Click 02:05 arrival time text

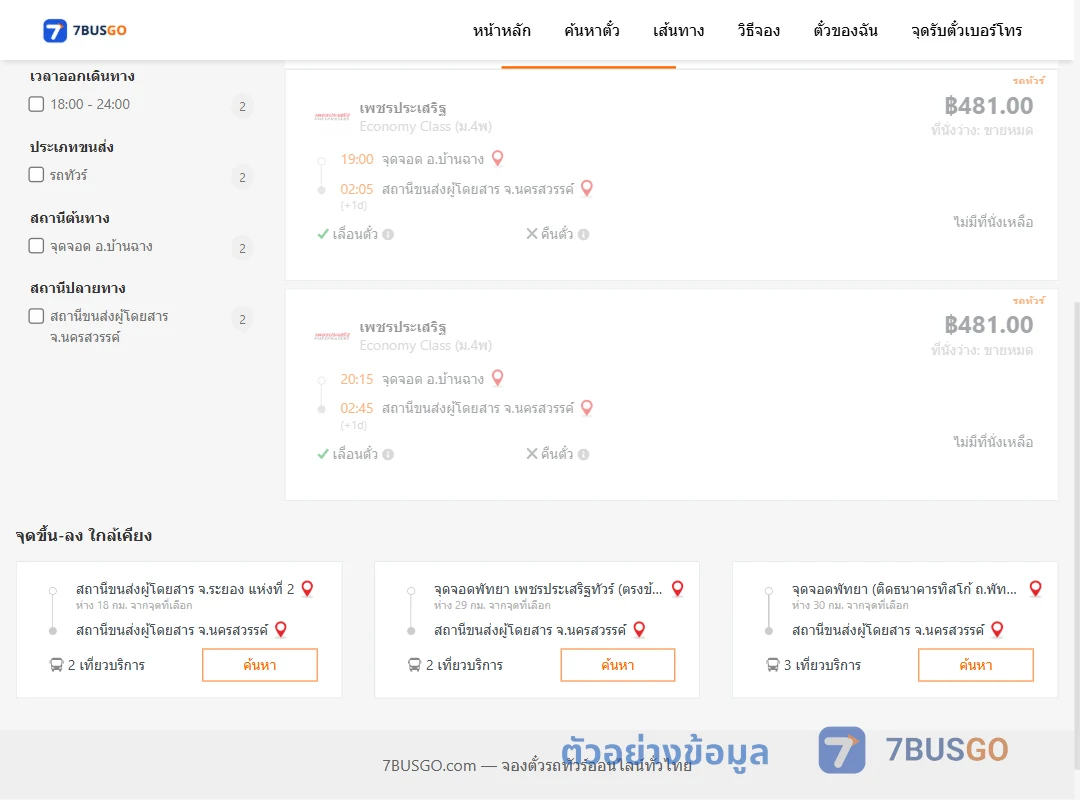357,189
